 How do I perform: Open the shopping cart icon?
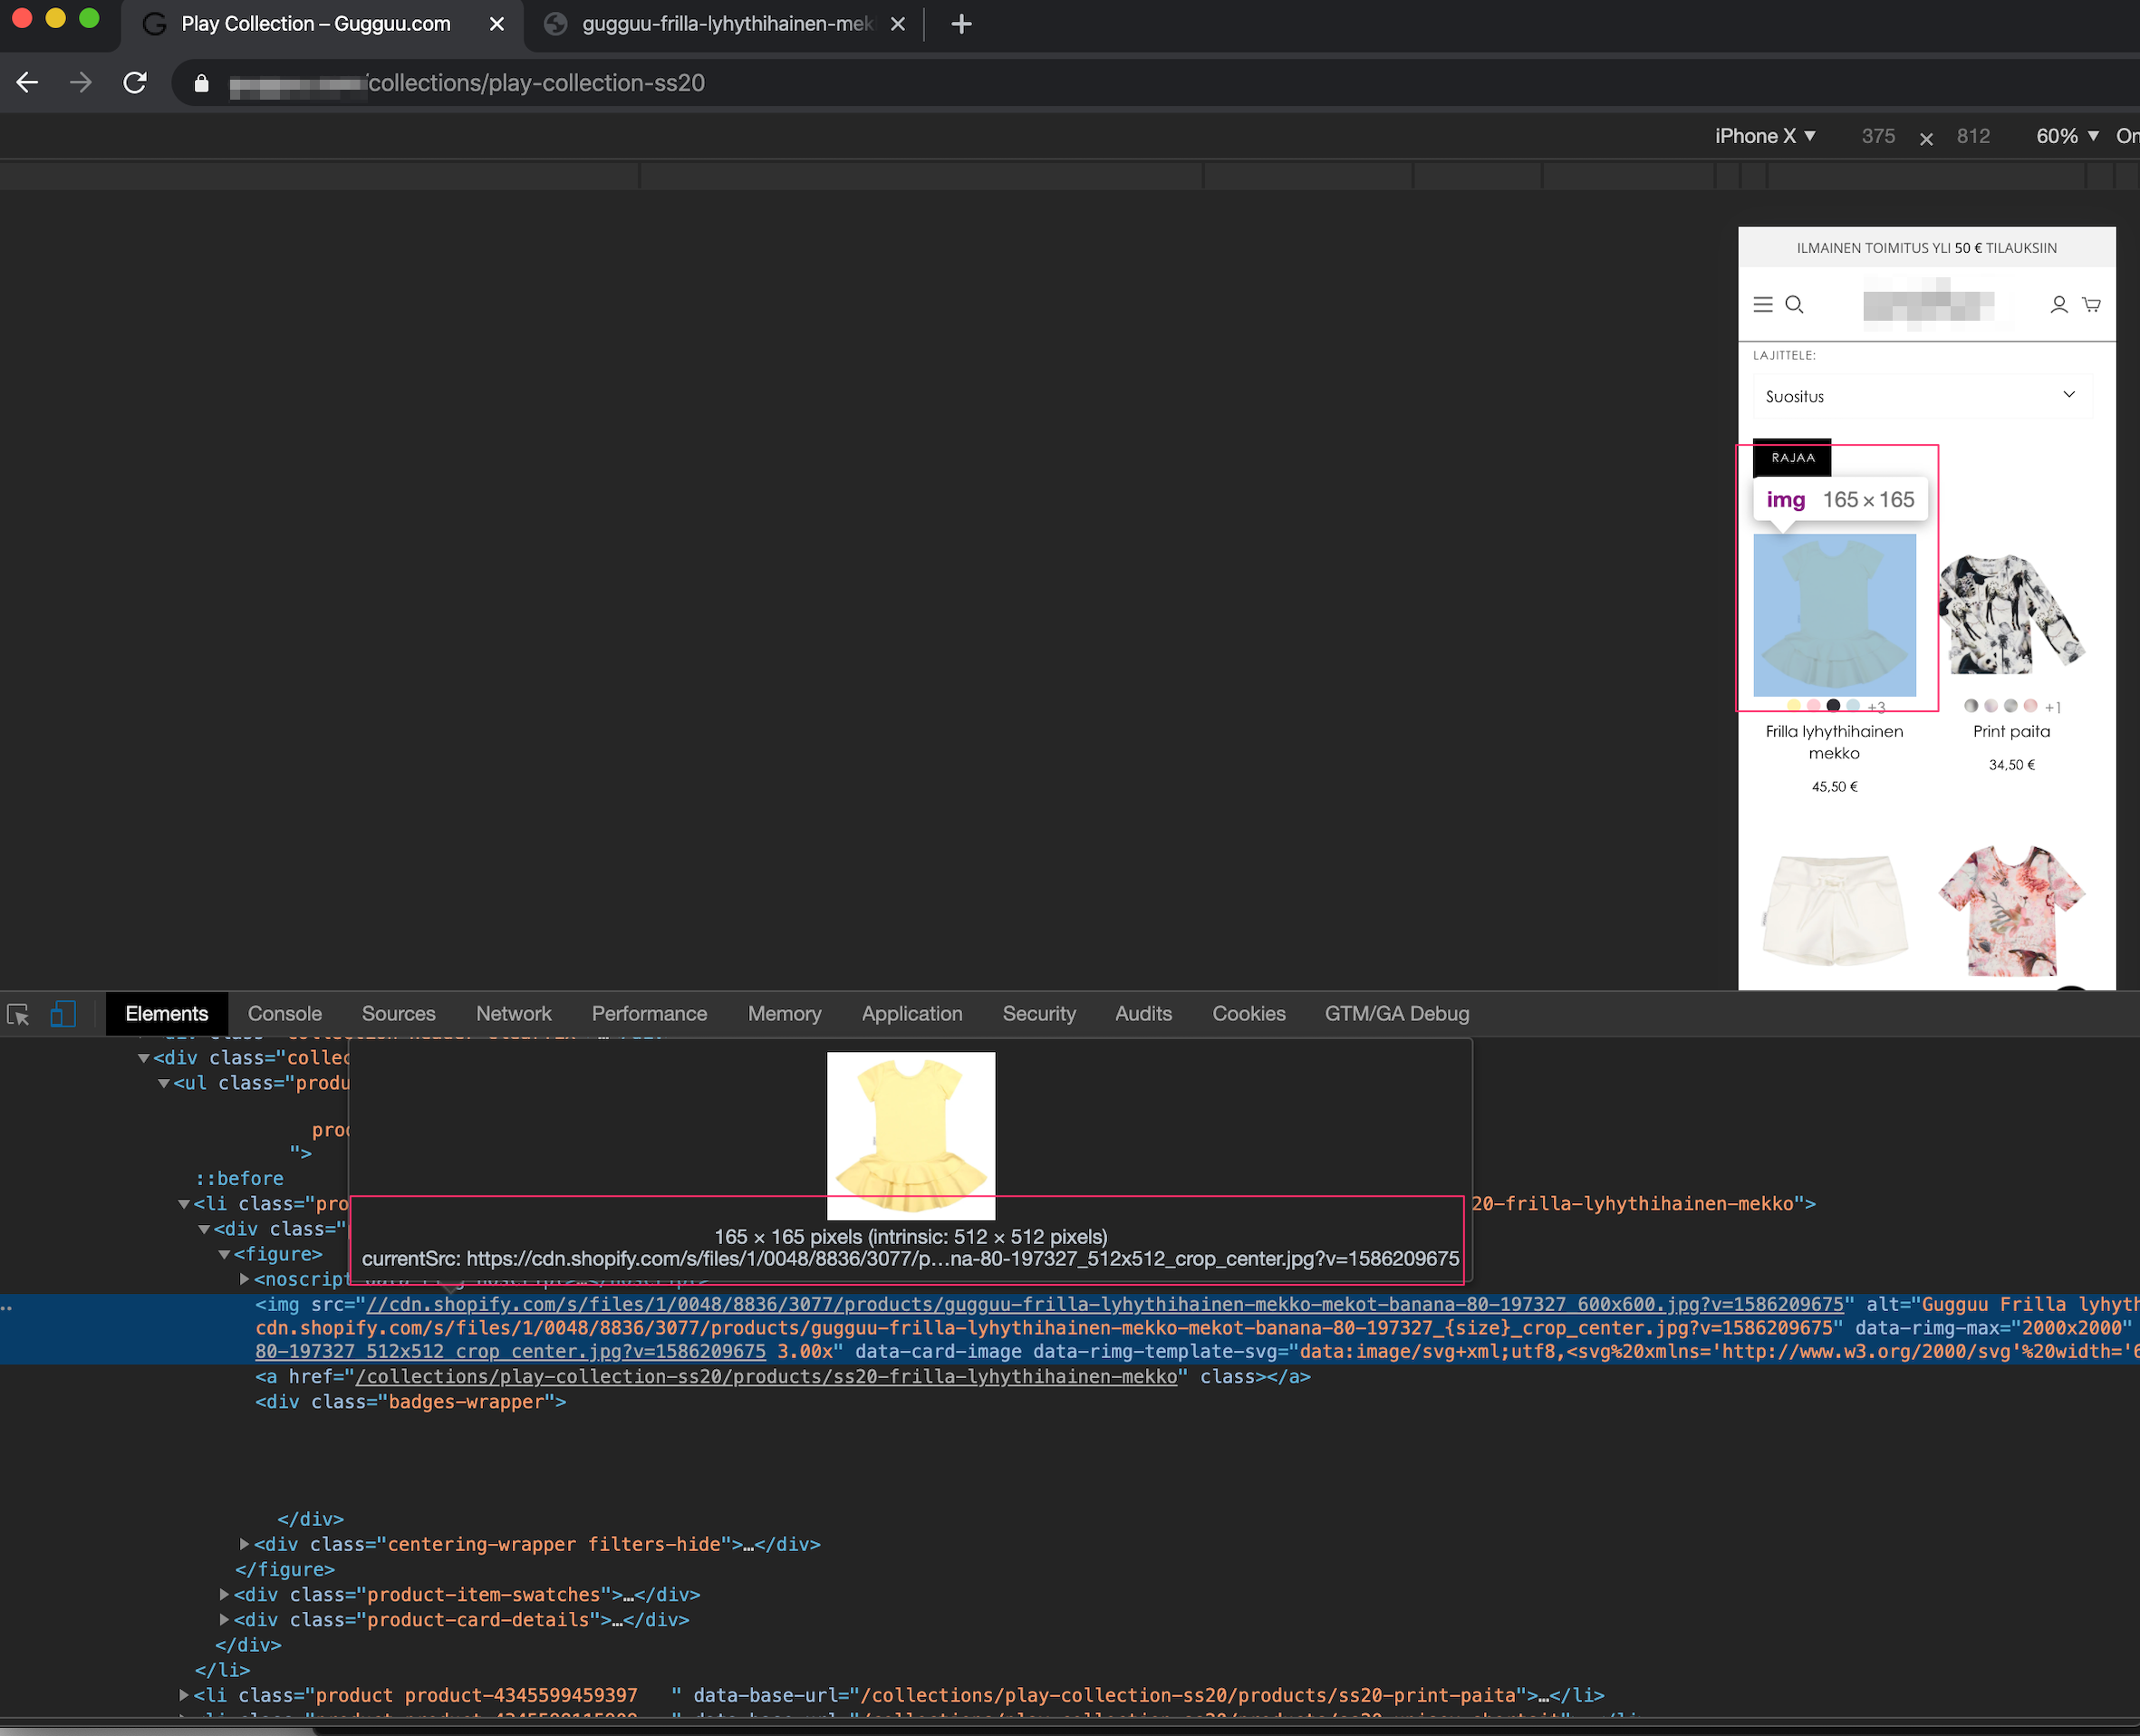click(2091, 304)
